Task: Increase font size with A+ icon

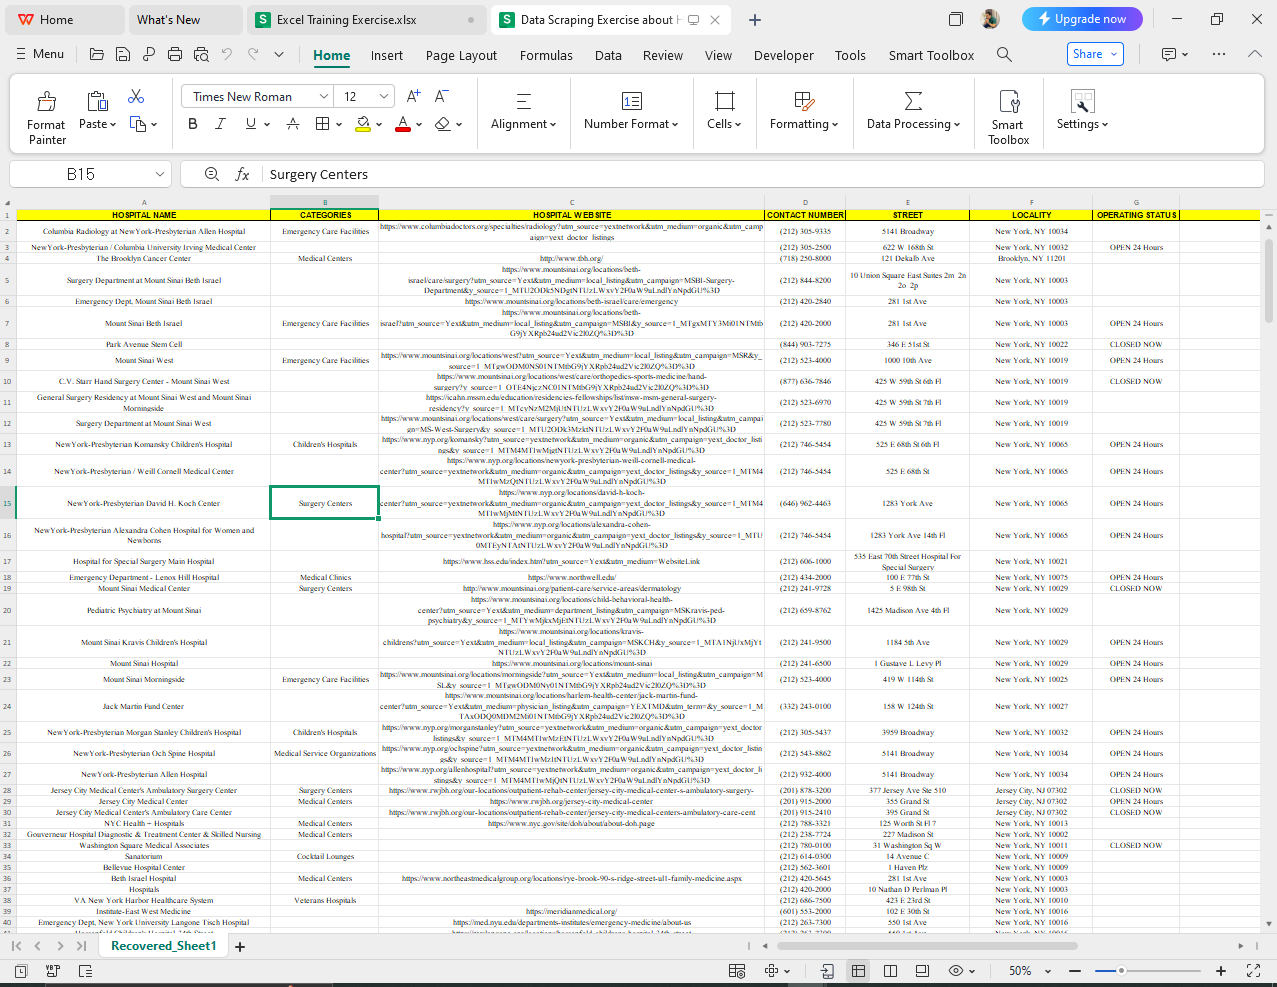Action: coord(413,96)
